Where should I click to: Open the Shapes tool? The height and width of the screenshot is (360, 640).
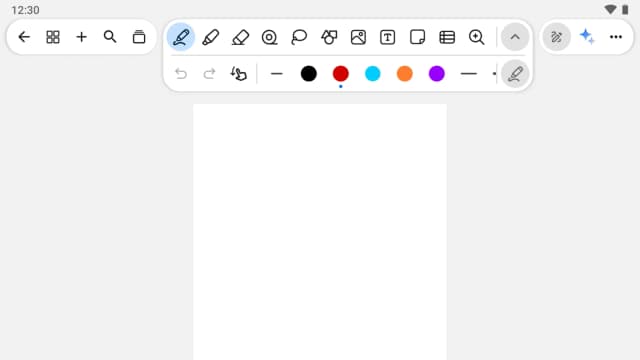[x=329, y=37]
